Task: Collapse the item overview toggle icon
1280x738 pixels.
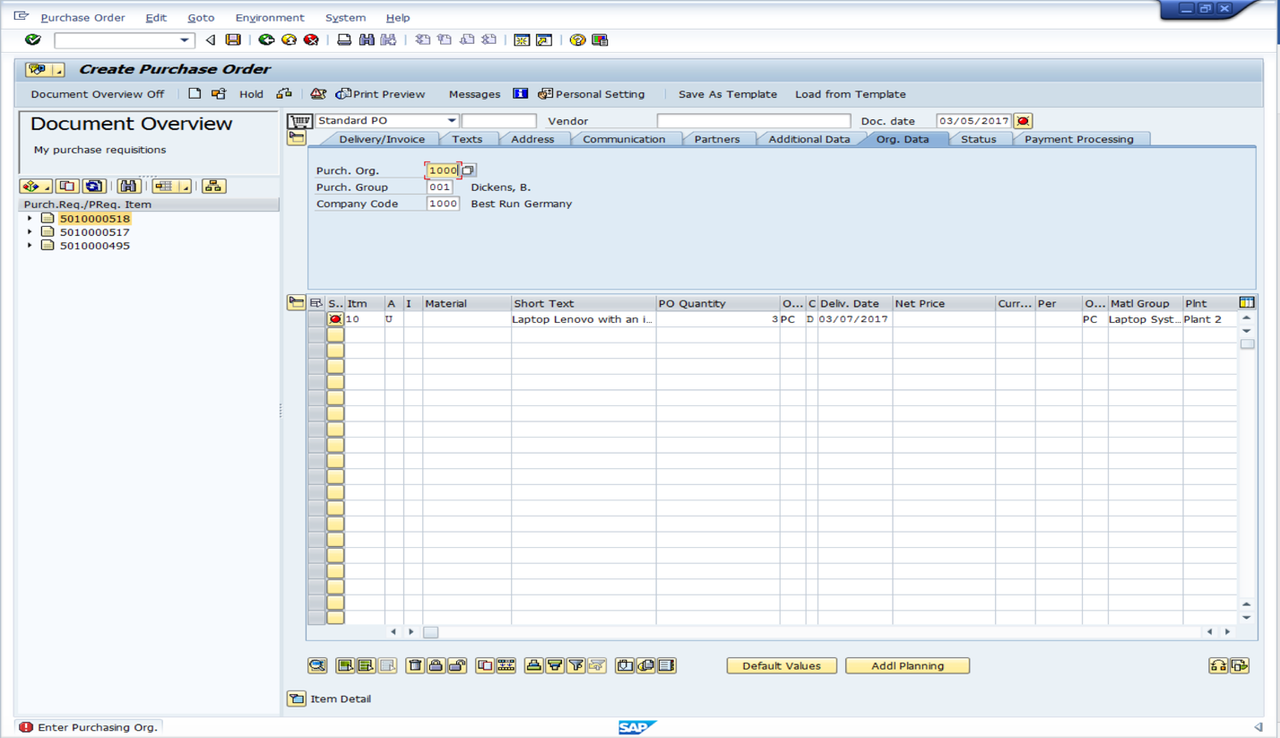Action: (x=296, y=303)
